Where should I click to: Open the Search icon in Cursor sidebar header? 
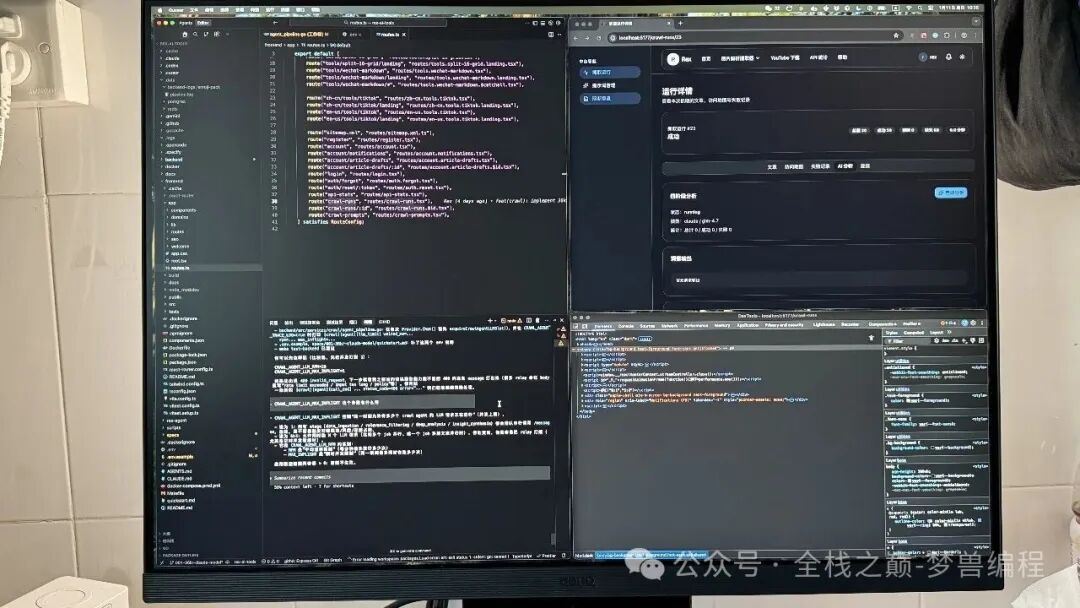coord(195,34)
